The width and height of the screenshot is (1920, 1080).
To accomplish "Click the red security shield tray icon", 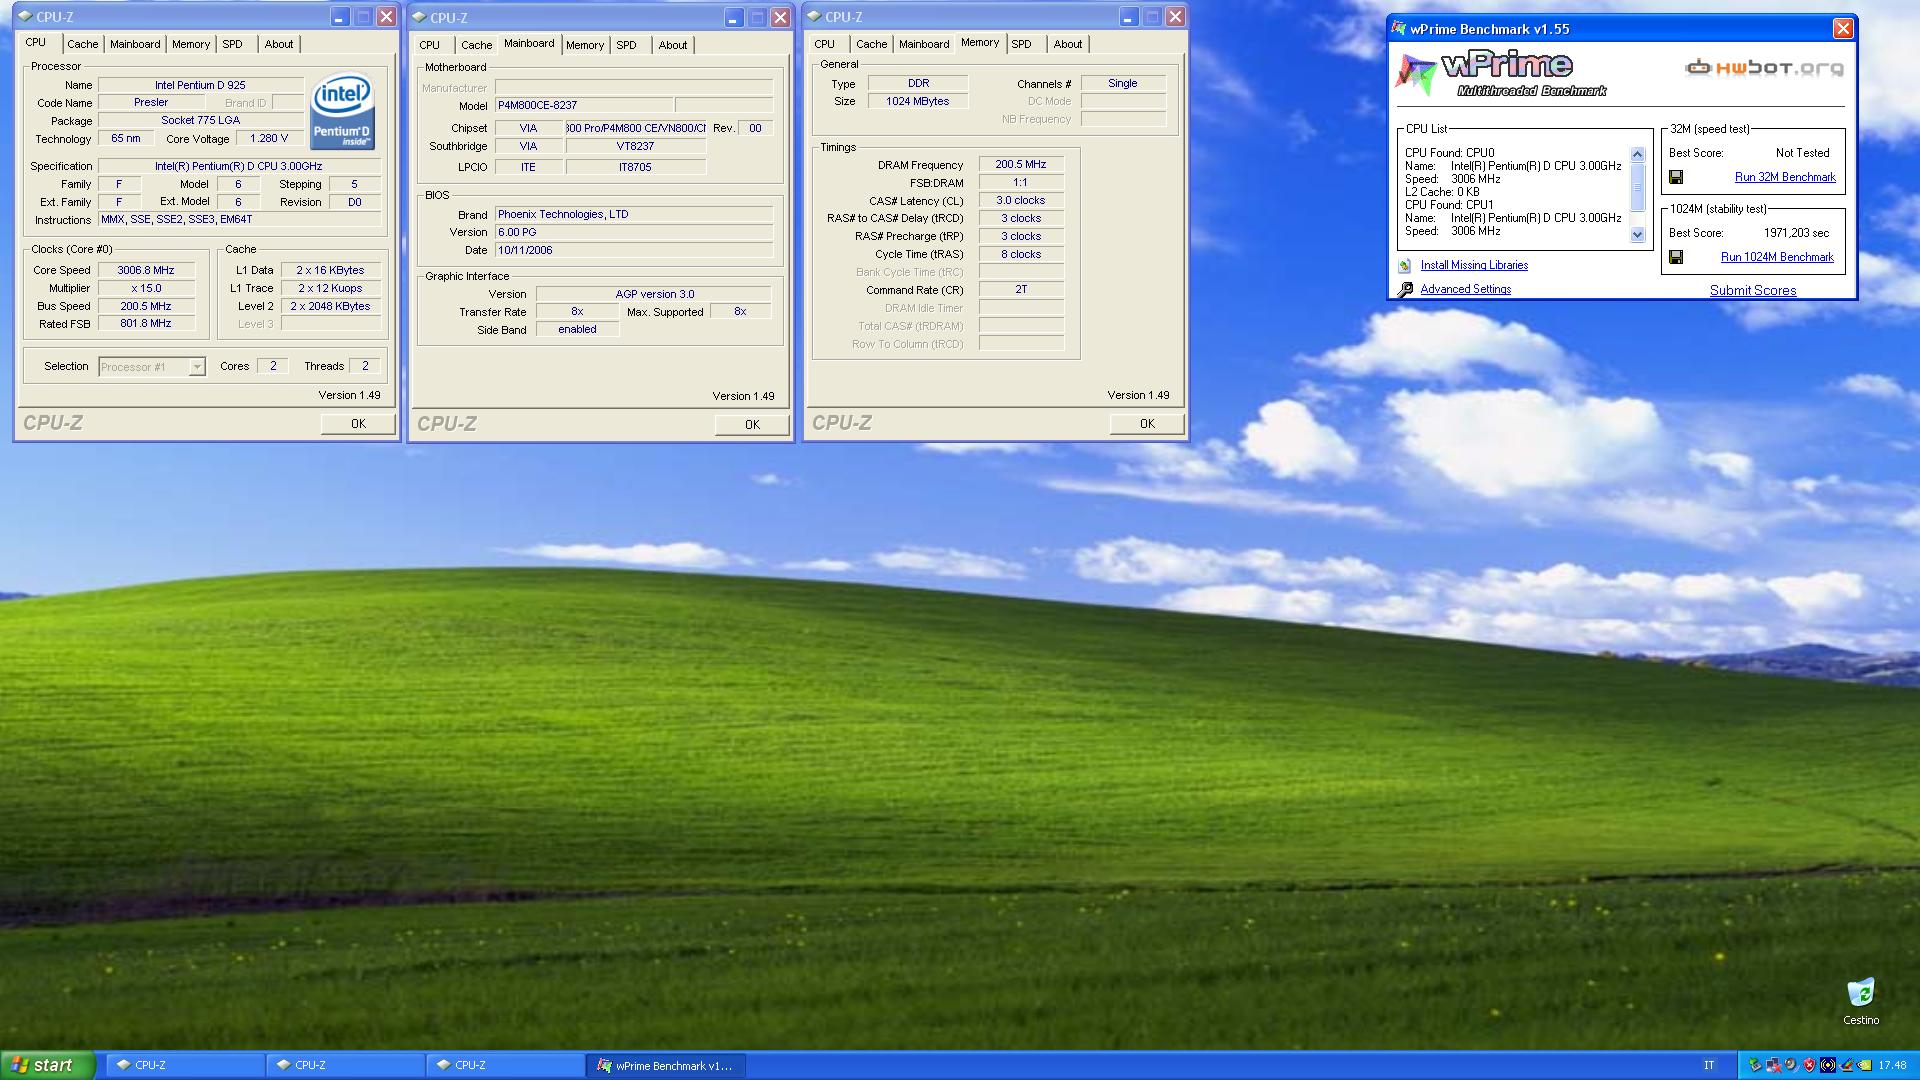I will (1809, 1065).
